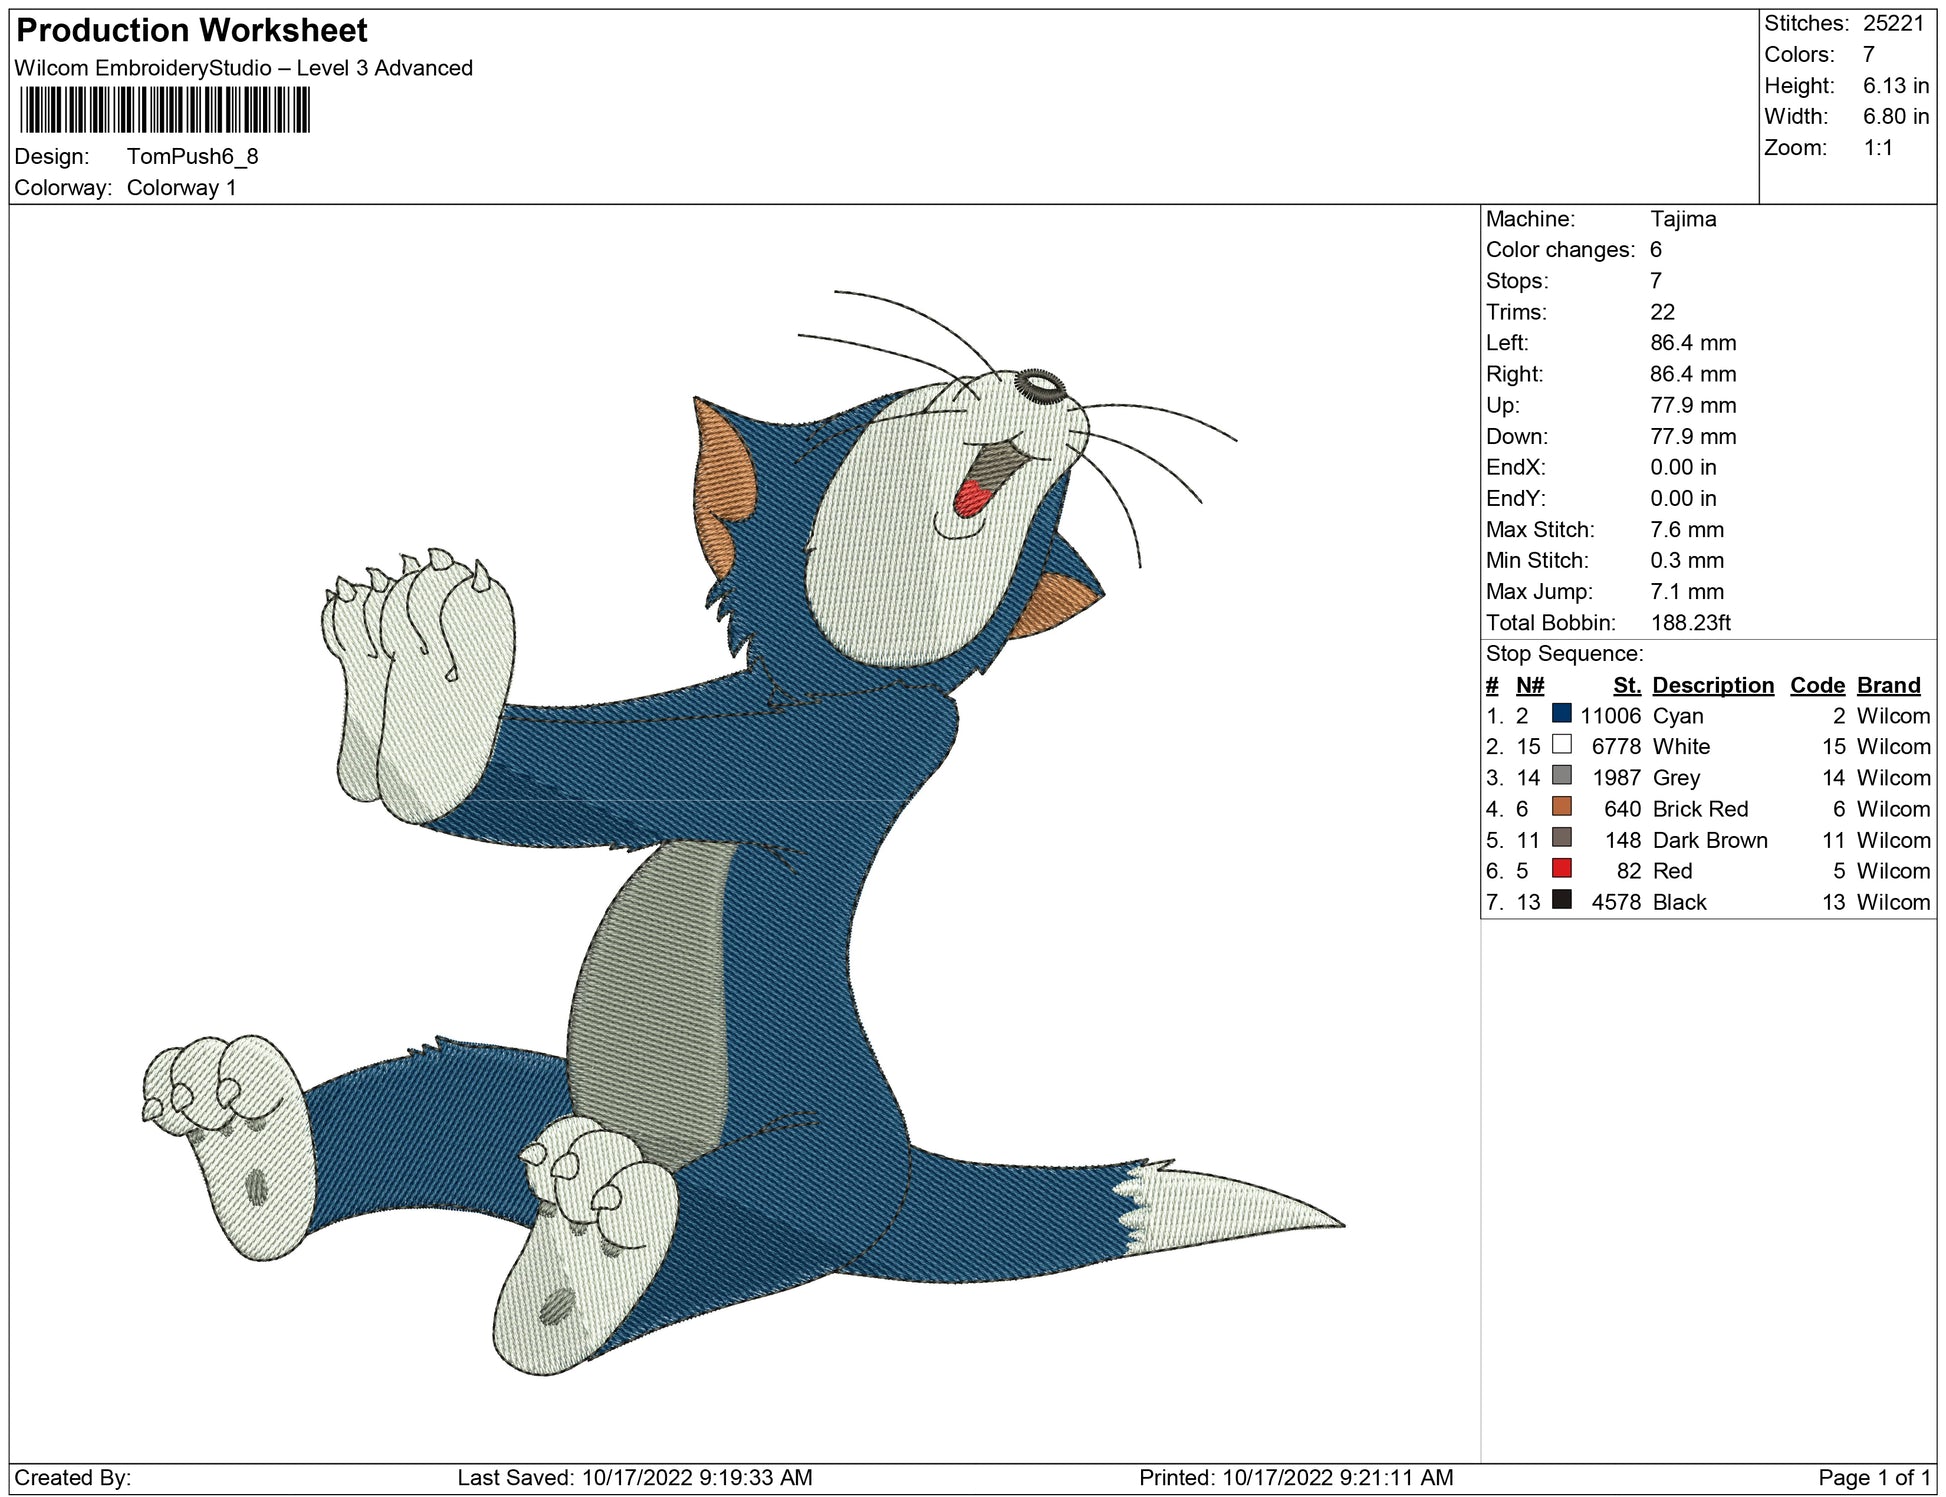This screenshot has height=1497, width=1946.
Task: Click the Stitches count 25221
Action: [1893, 23]
